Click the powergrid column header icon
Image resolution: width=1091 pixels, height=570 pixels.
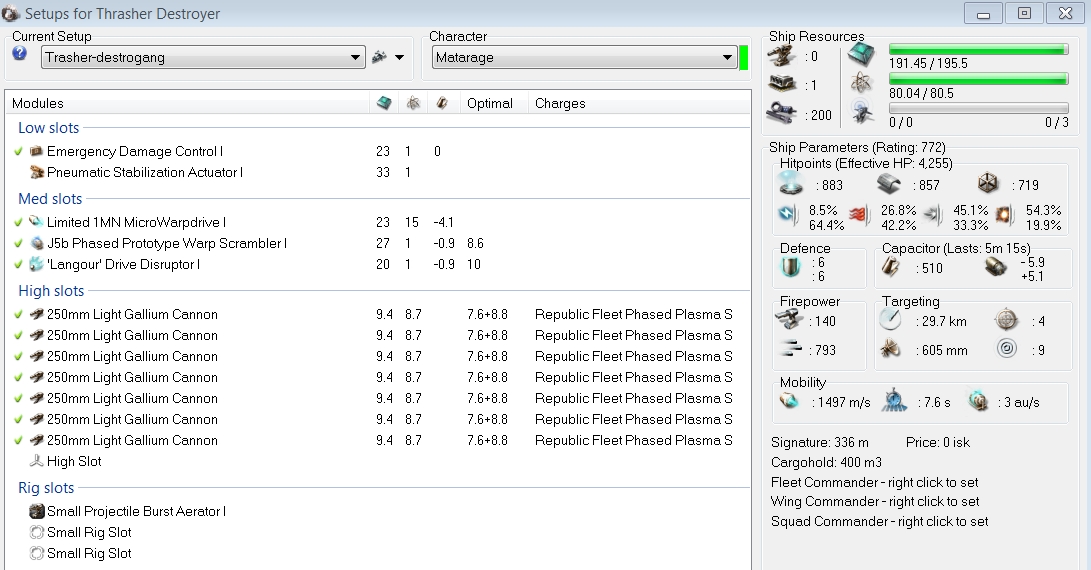point(413,103)
